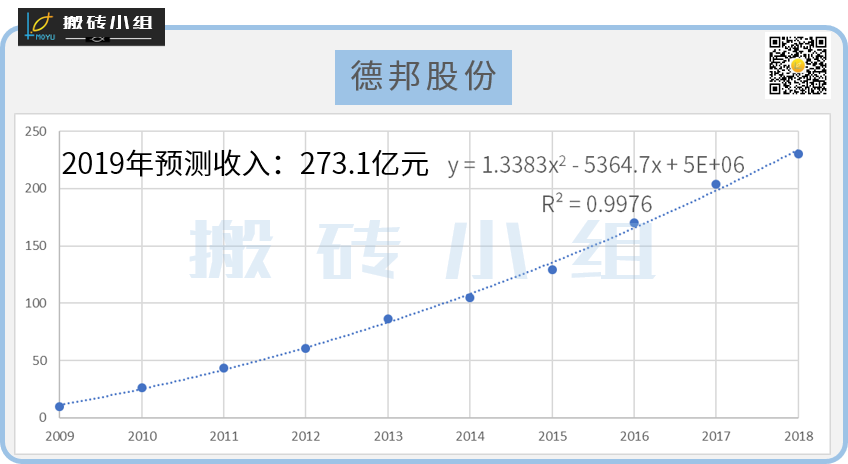Click the R² = 0.9976 label

tap(597, 204)
